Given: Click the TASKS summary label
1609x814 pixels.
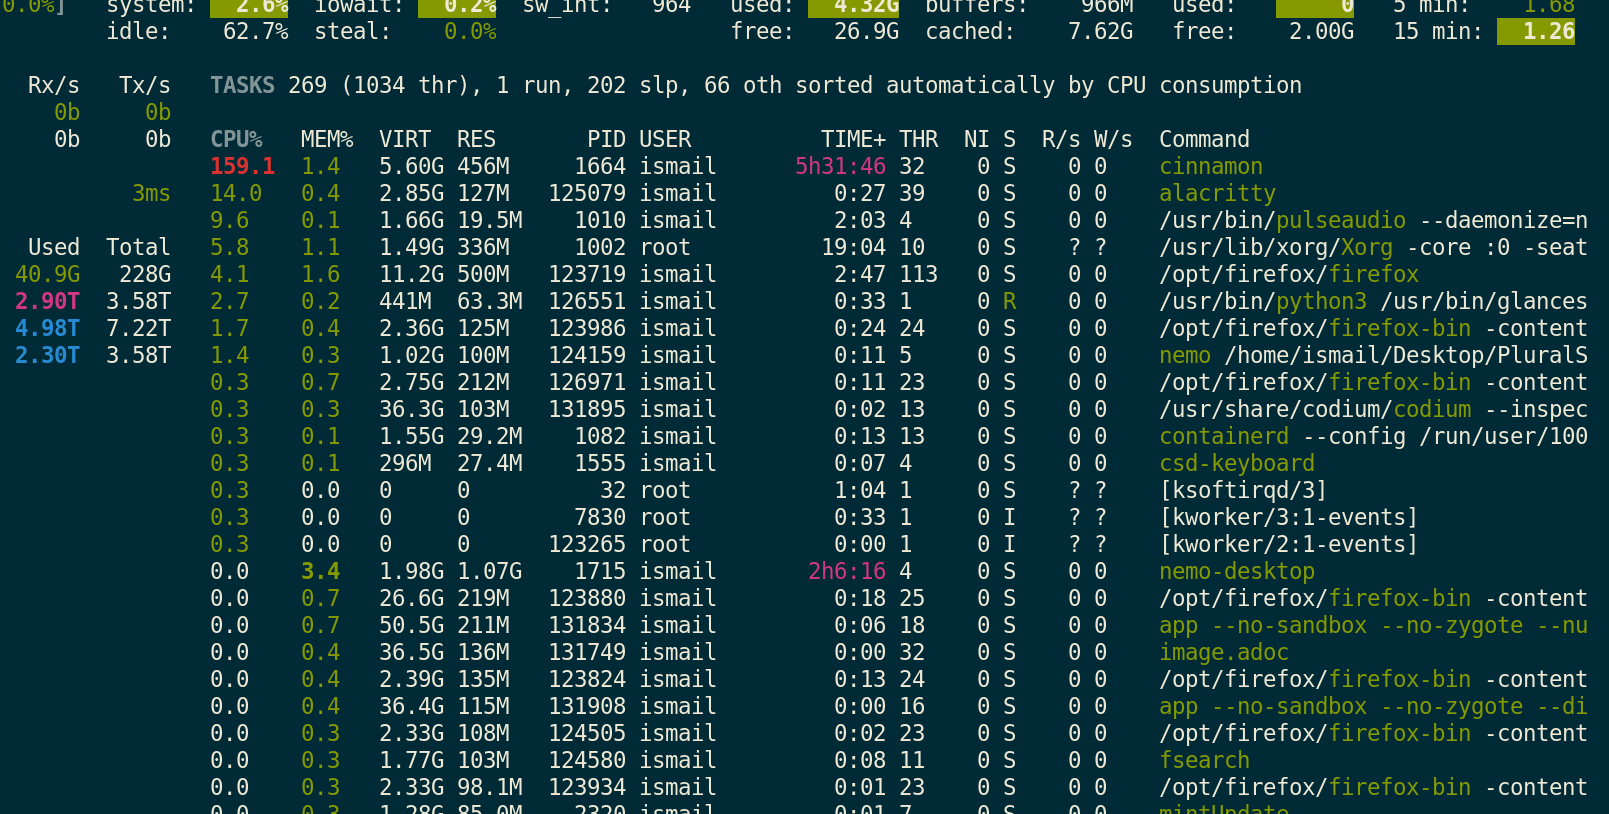Looking at the screenshot, I should [242, 85].
